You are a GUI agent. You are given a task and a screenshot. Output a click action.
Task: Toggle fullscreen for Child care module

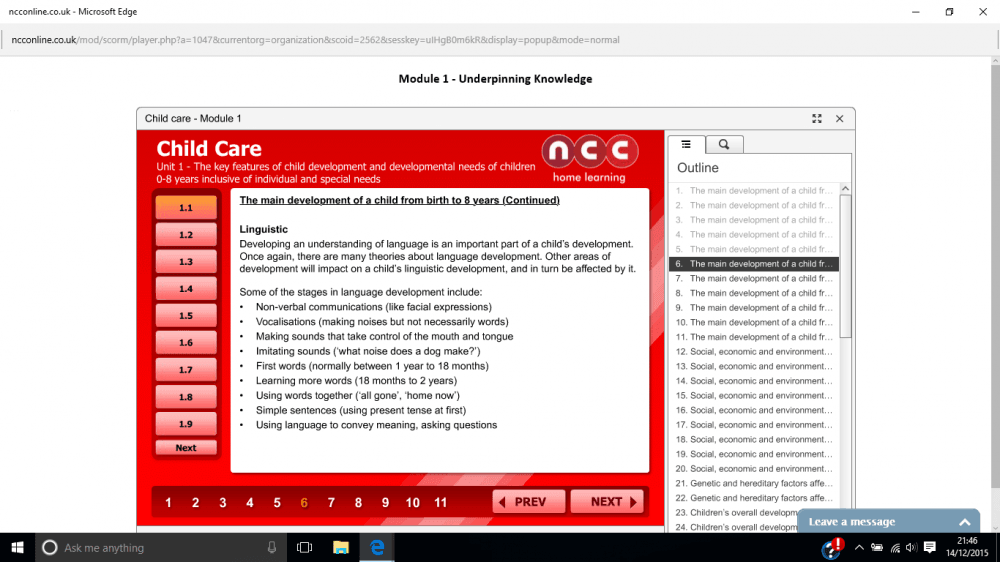817,118
